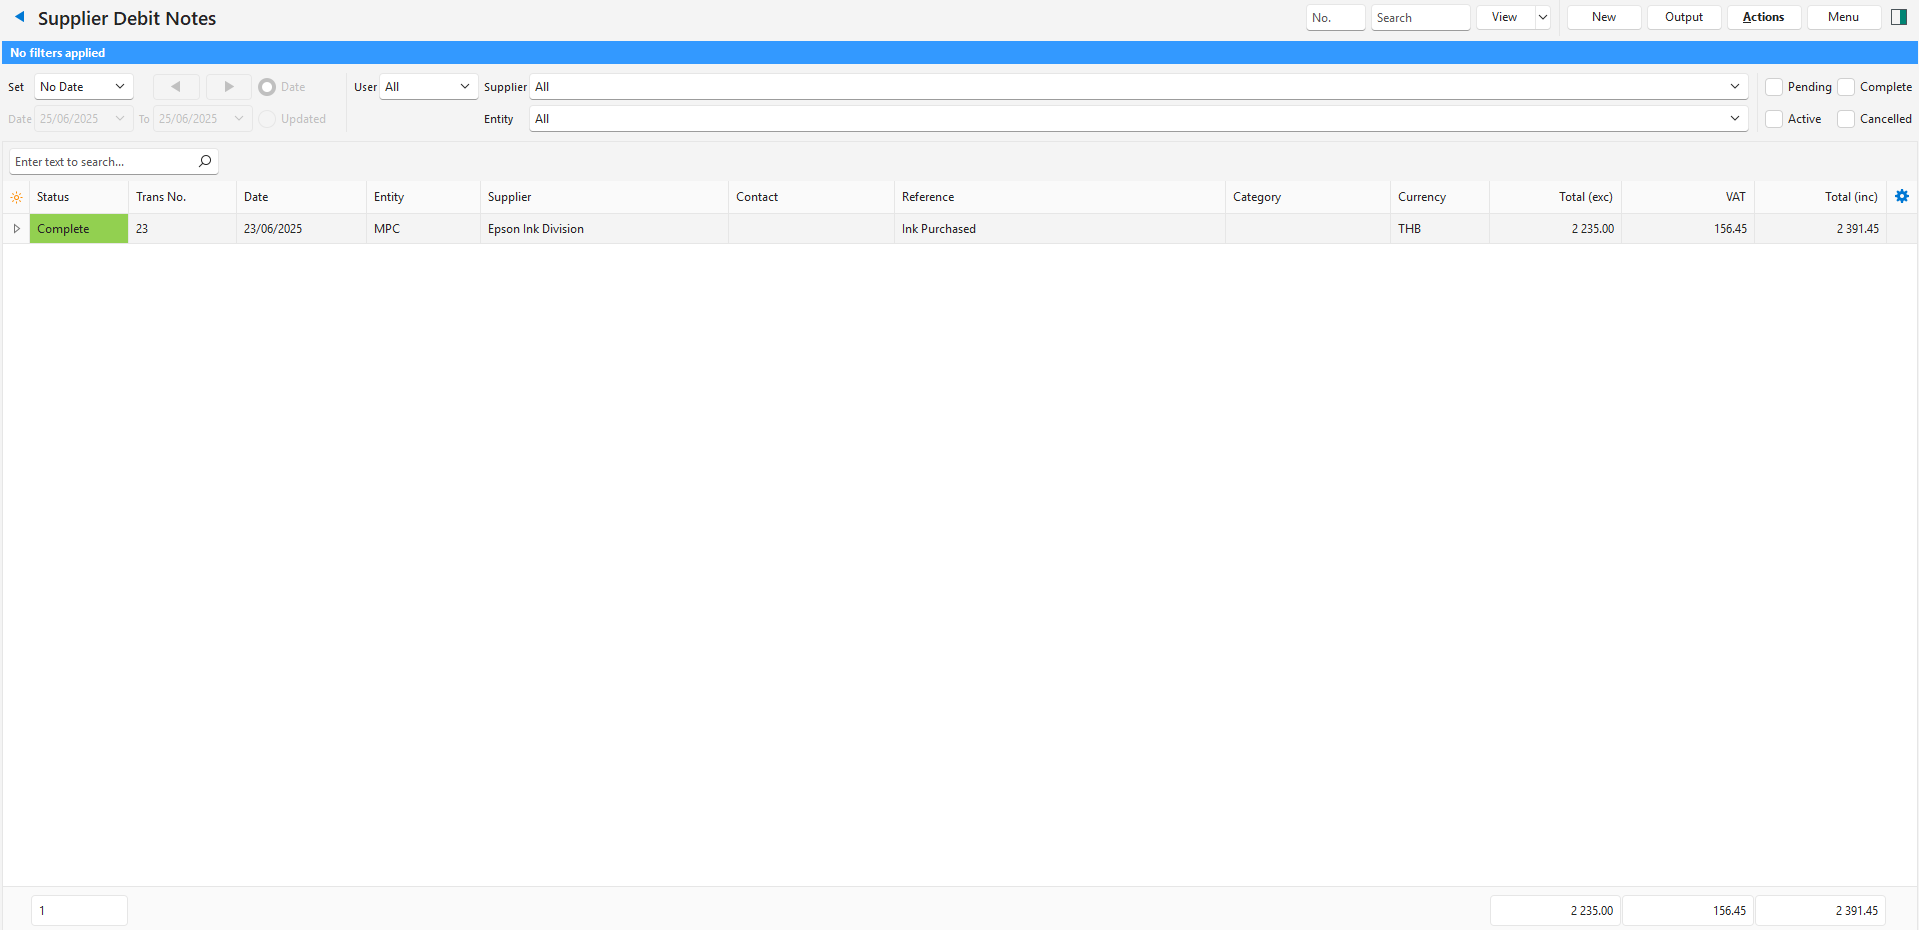Open the Actions menu
The image size is (1919, 930).
(1763, 17)
